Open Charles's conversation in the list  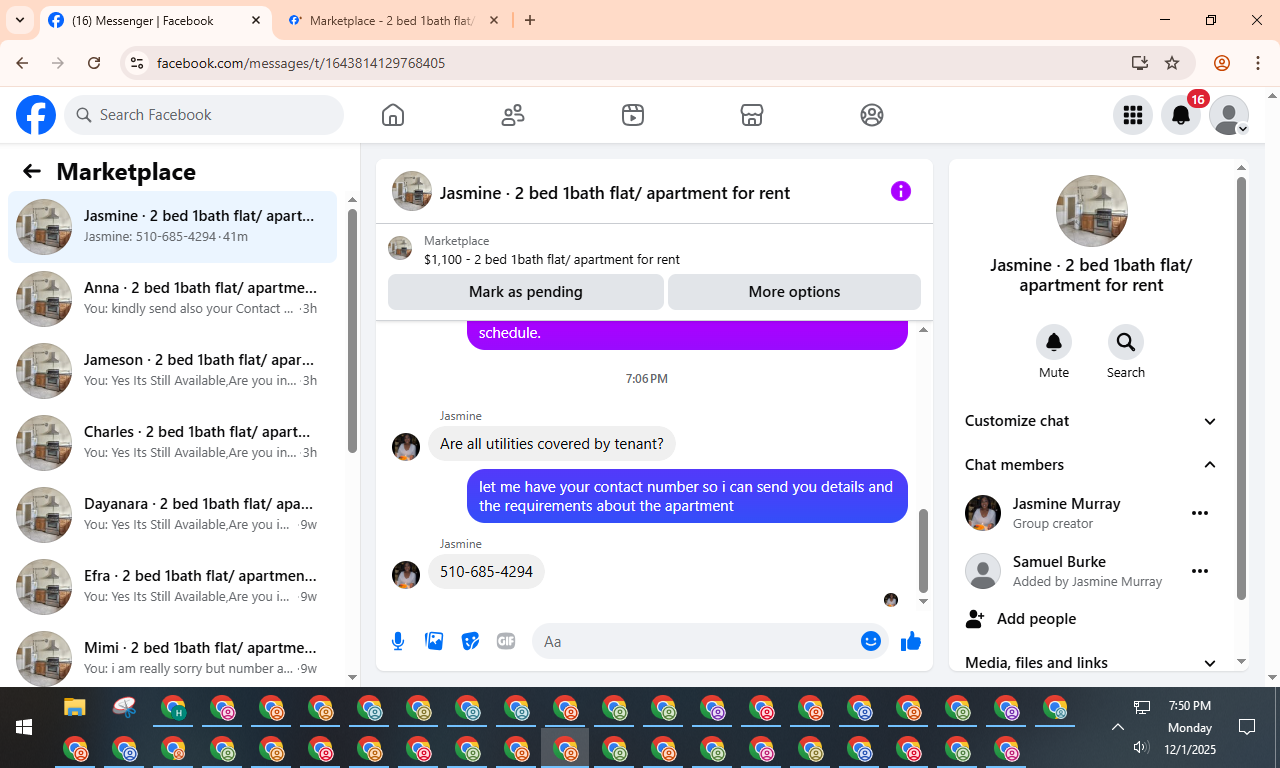(172, 443)
